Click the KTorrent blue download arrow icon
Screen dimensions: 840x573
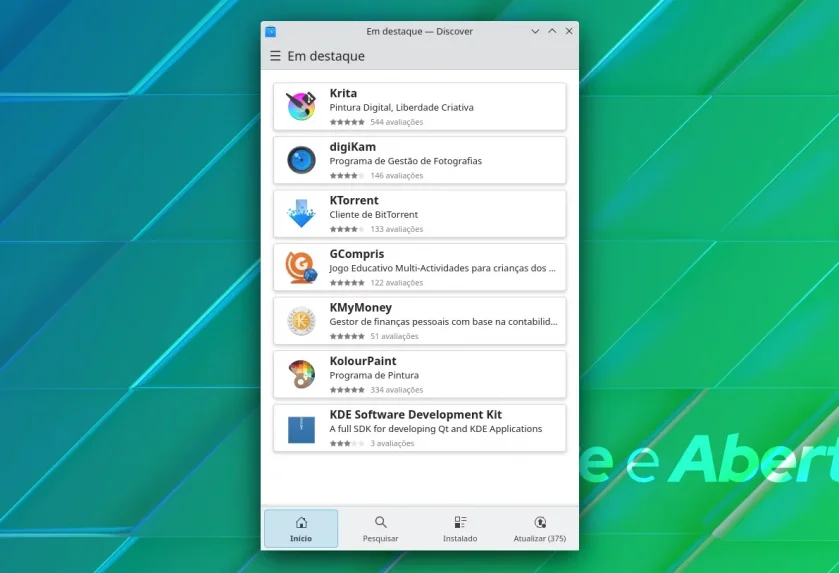[x=301, y=213]
